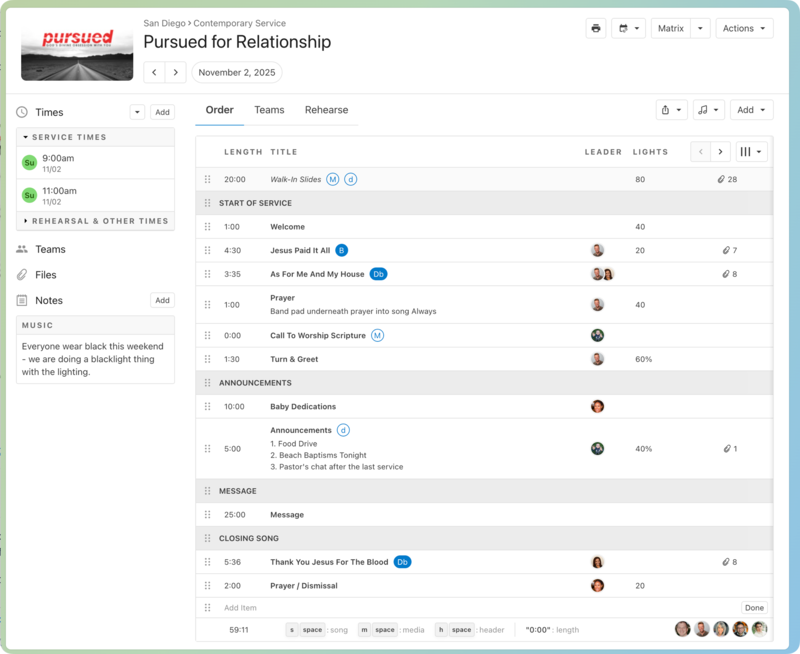This screenshot has height=654, width=800.
Task: Click the Done button
Action: click(x=754, y=608)
